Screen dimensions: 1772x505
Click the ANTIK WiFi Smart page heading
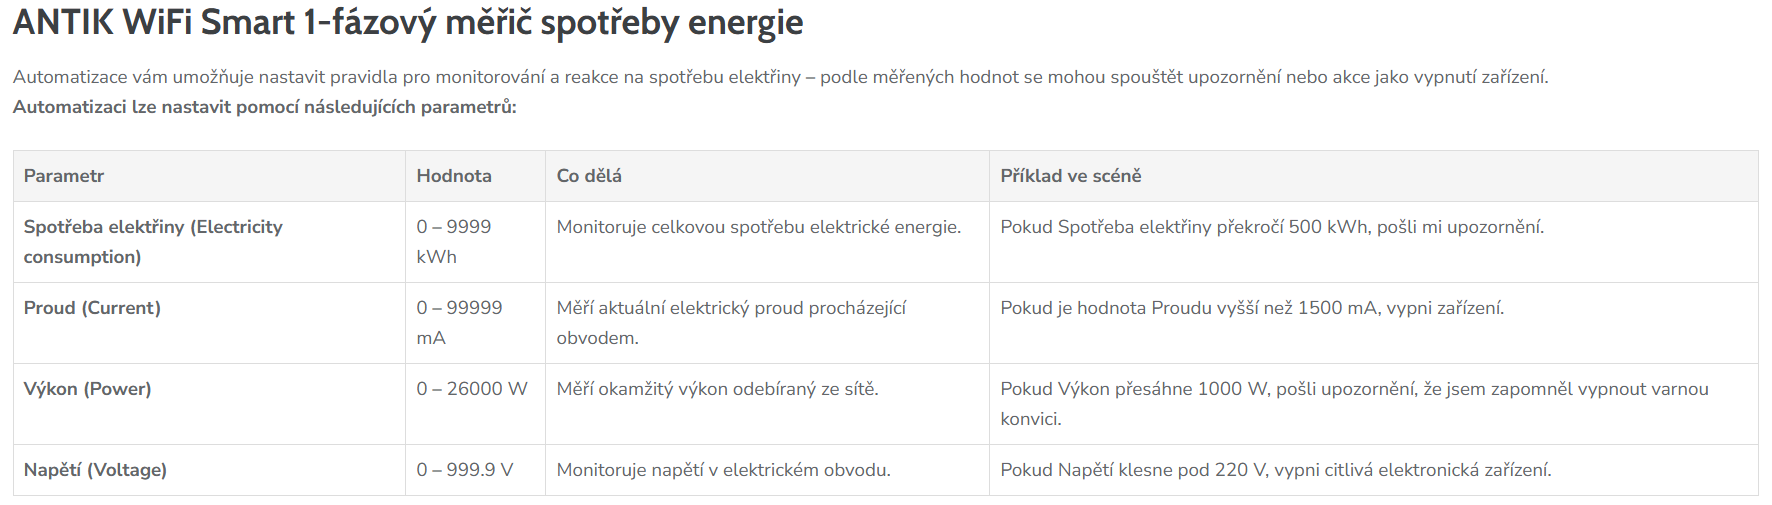[408, 22]
